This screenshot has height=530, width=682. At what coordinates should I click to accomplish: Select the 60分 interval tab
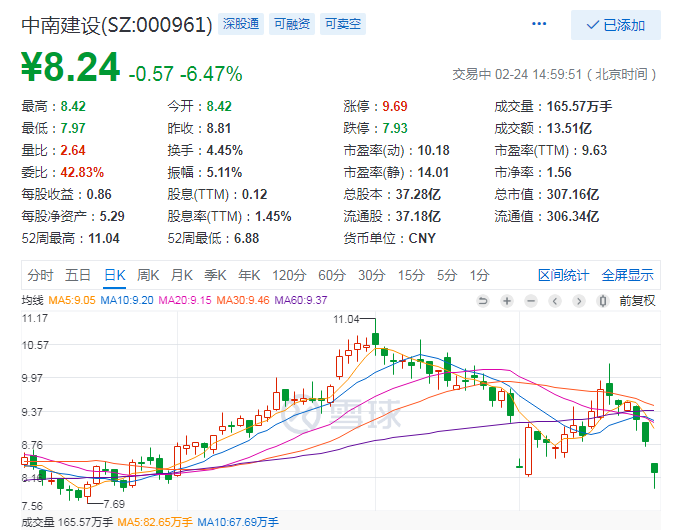pos(331,275)
